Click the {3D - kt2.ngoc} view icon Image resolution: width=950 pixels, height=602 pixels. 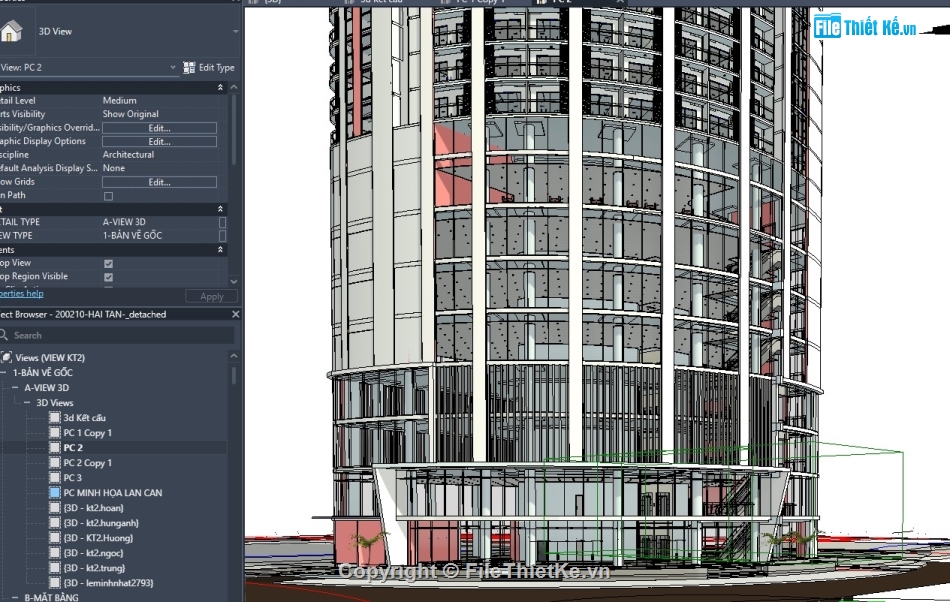coord(55,552)
